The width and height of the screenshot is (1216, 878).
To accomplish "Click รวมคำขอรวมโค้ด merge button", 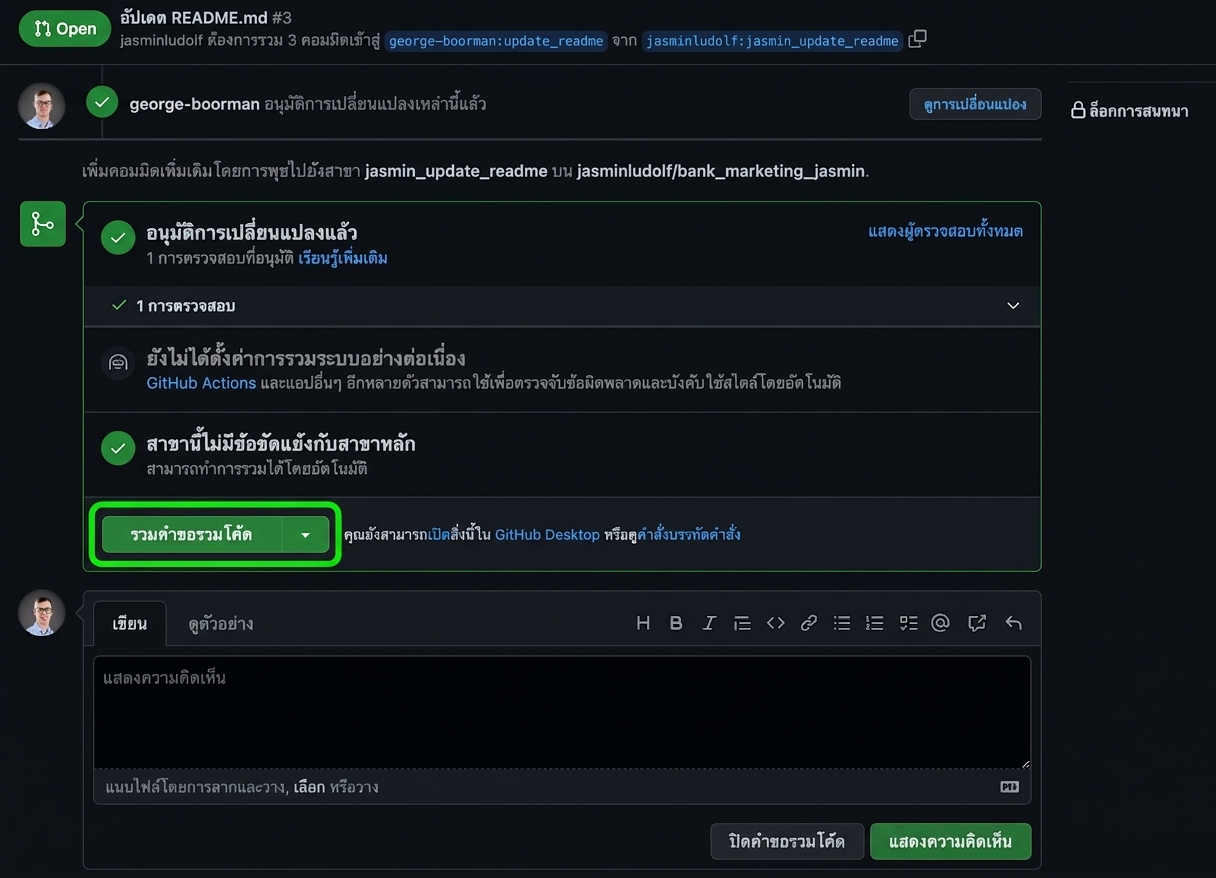I will tap(192, 535).
